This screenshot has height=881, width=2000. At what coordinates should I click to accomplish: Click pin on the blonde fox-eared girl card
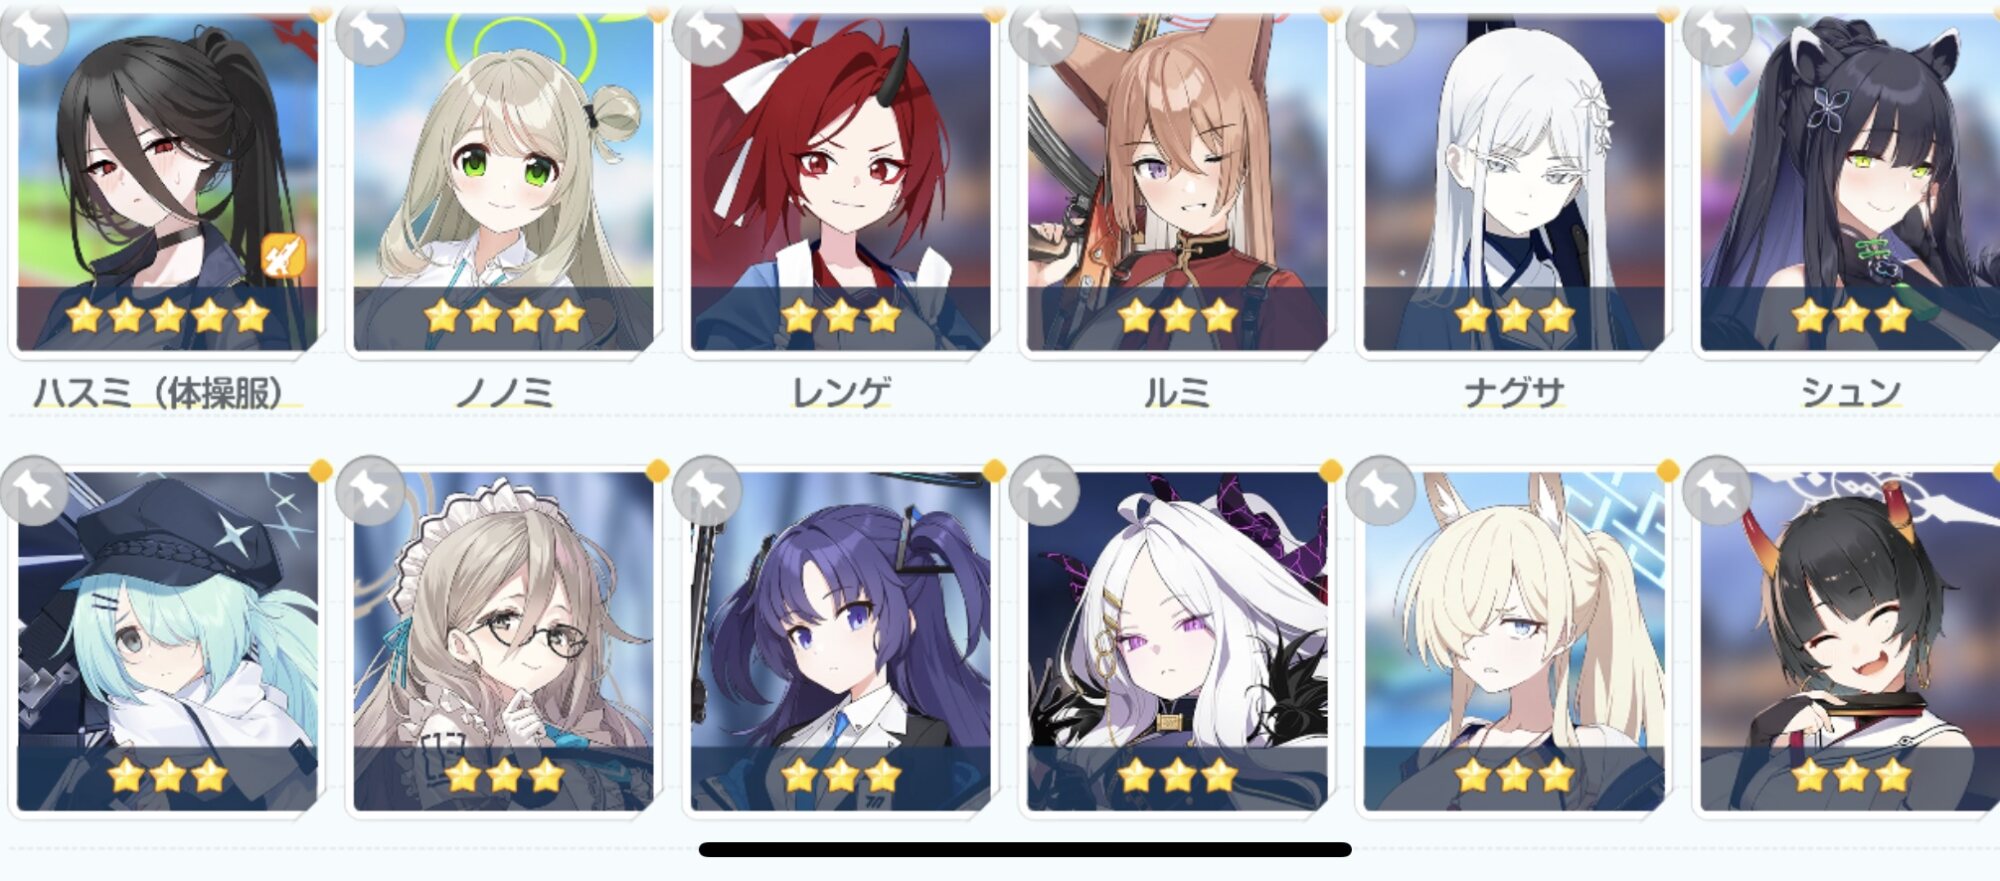pyautogui.click(x=1381, y=490)
